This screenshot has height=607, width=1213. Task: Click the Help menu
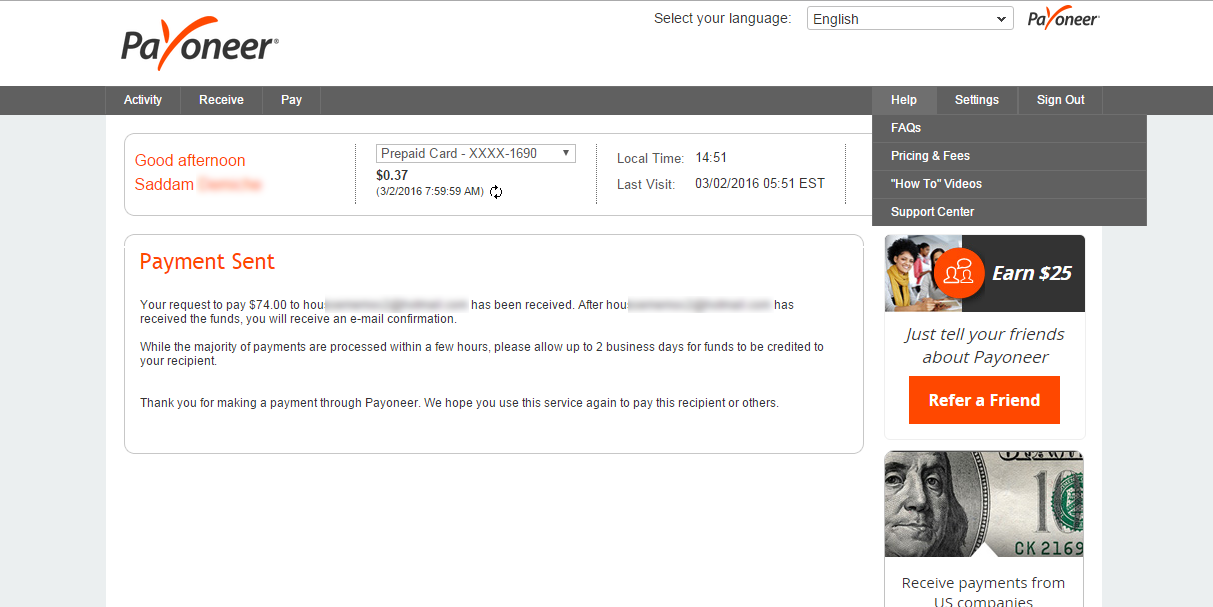click(x=904, y=100)
